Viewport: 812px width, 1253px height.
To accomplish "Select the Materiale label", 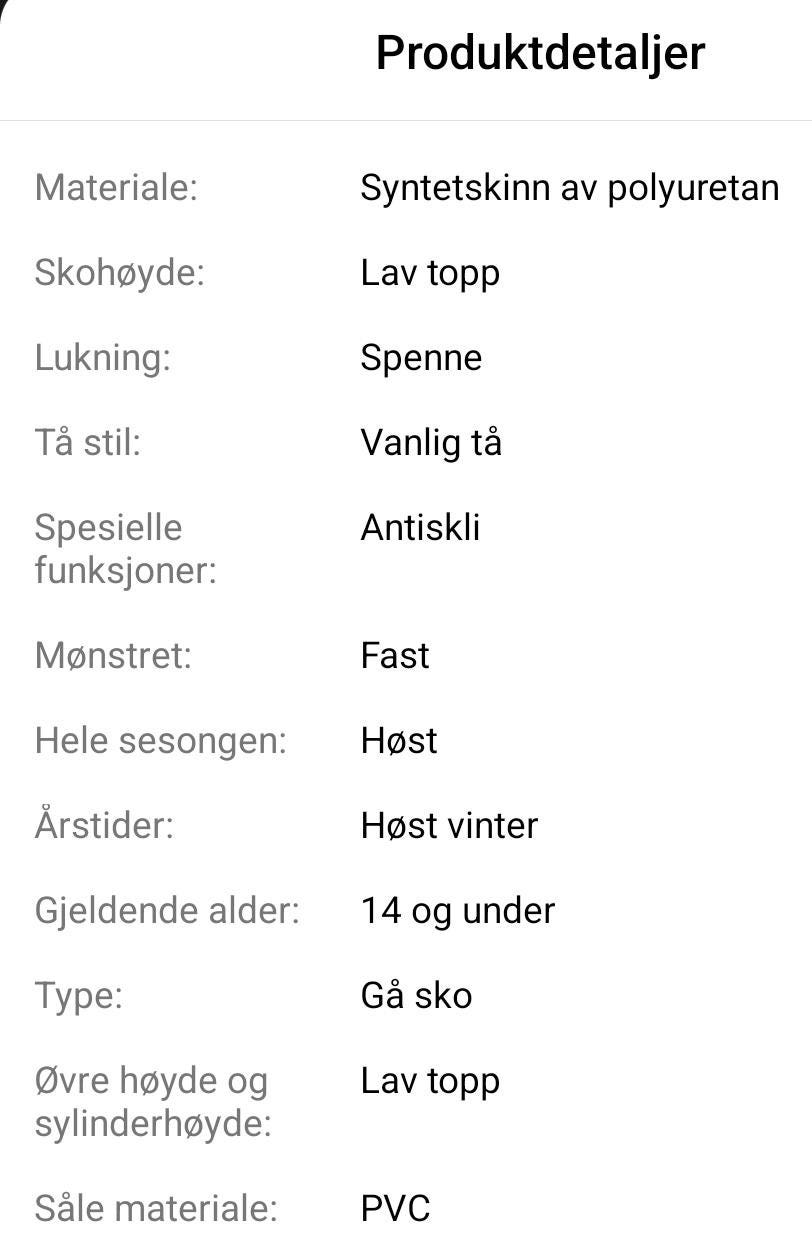I will [x=117, y=187].
